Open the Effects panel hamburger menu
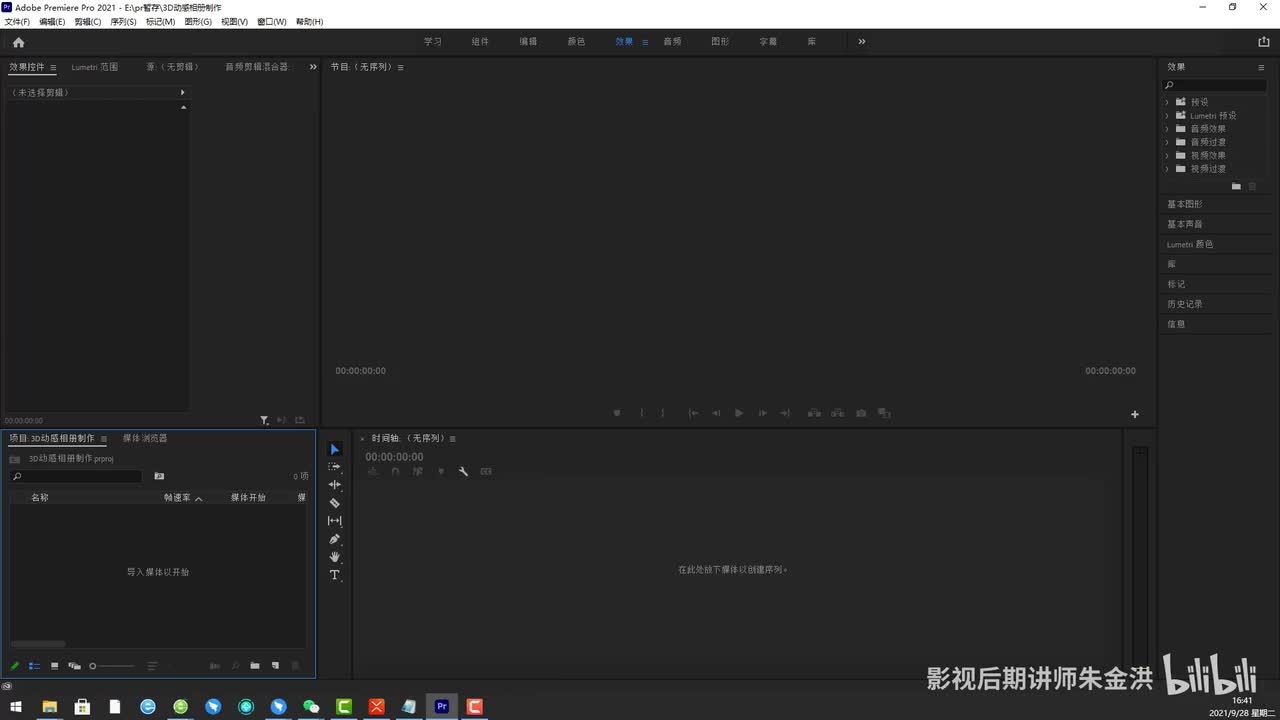1280x720 pixels. pos(1261,67)
